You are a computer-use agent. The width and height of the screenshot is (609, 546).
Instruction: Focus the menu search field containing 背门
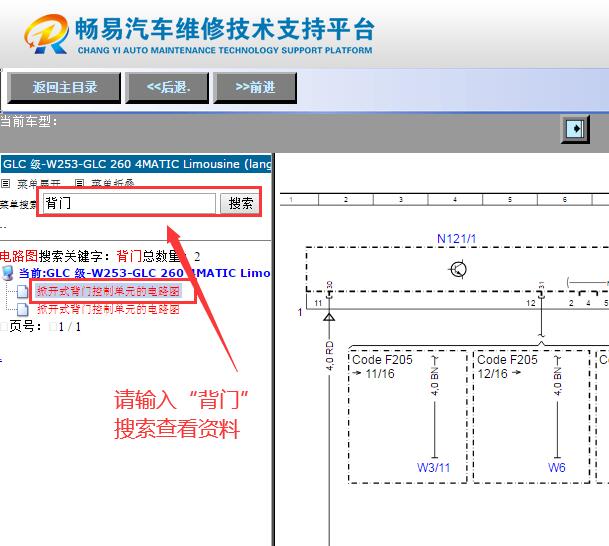pos(129,203)
